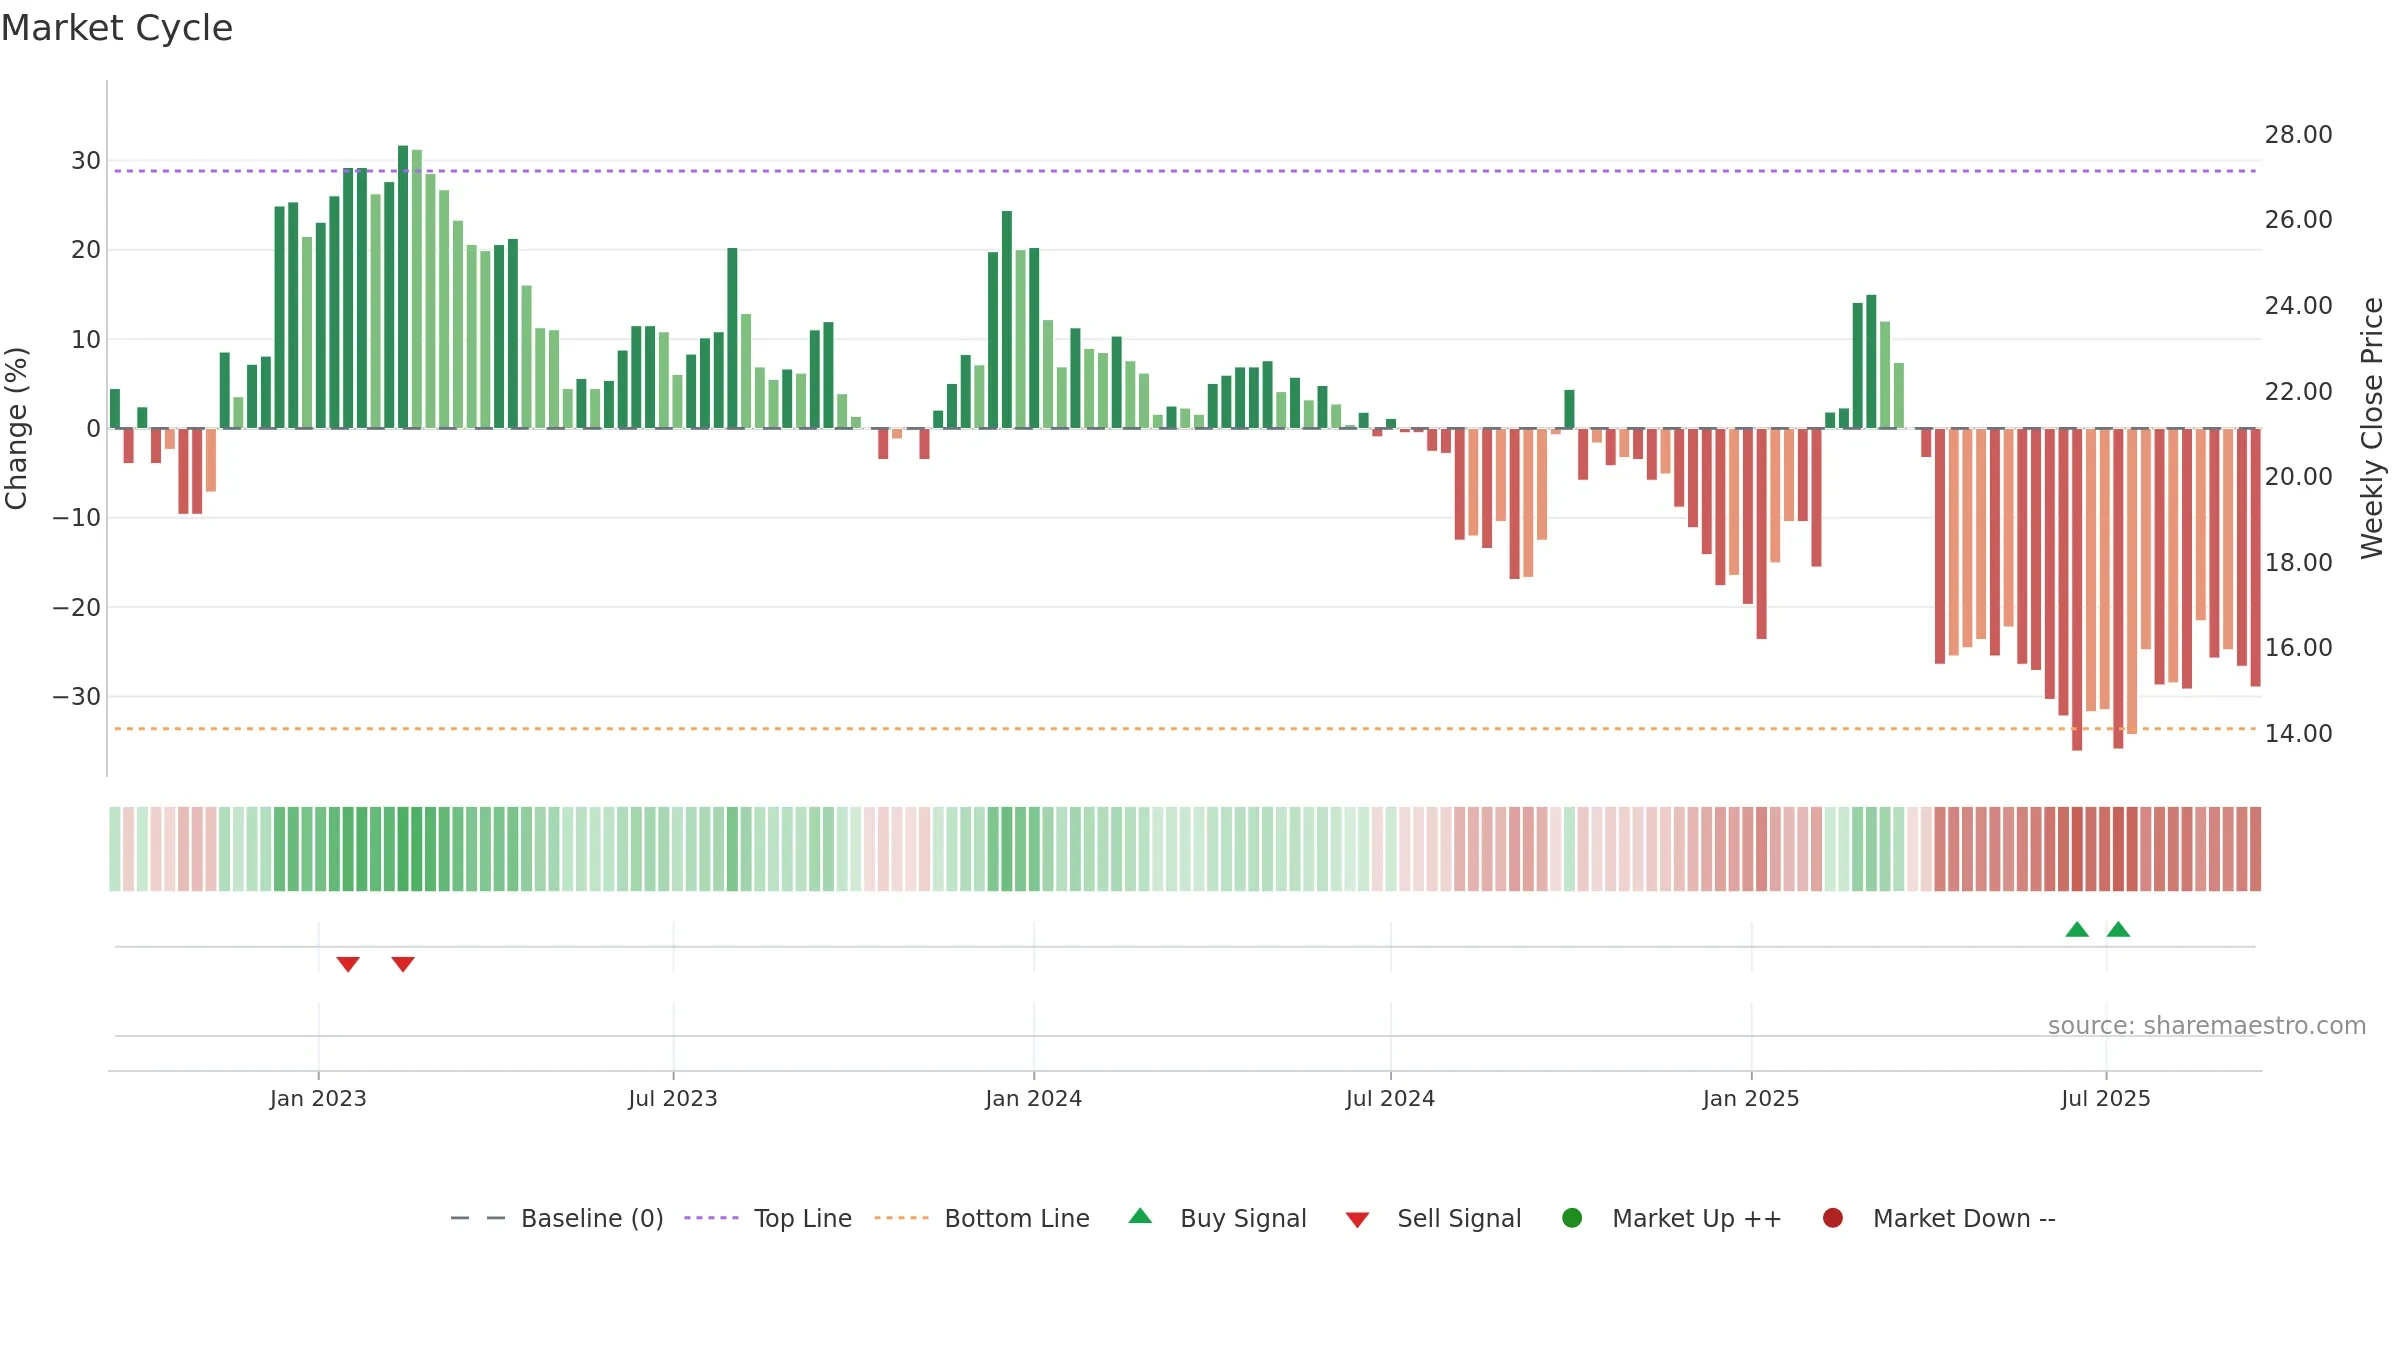This screenshot has height=1350, width=2400.
Task: Click the last red bar at the chart's right edge
Action: pos(2255,557)
